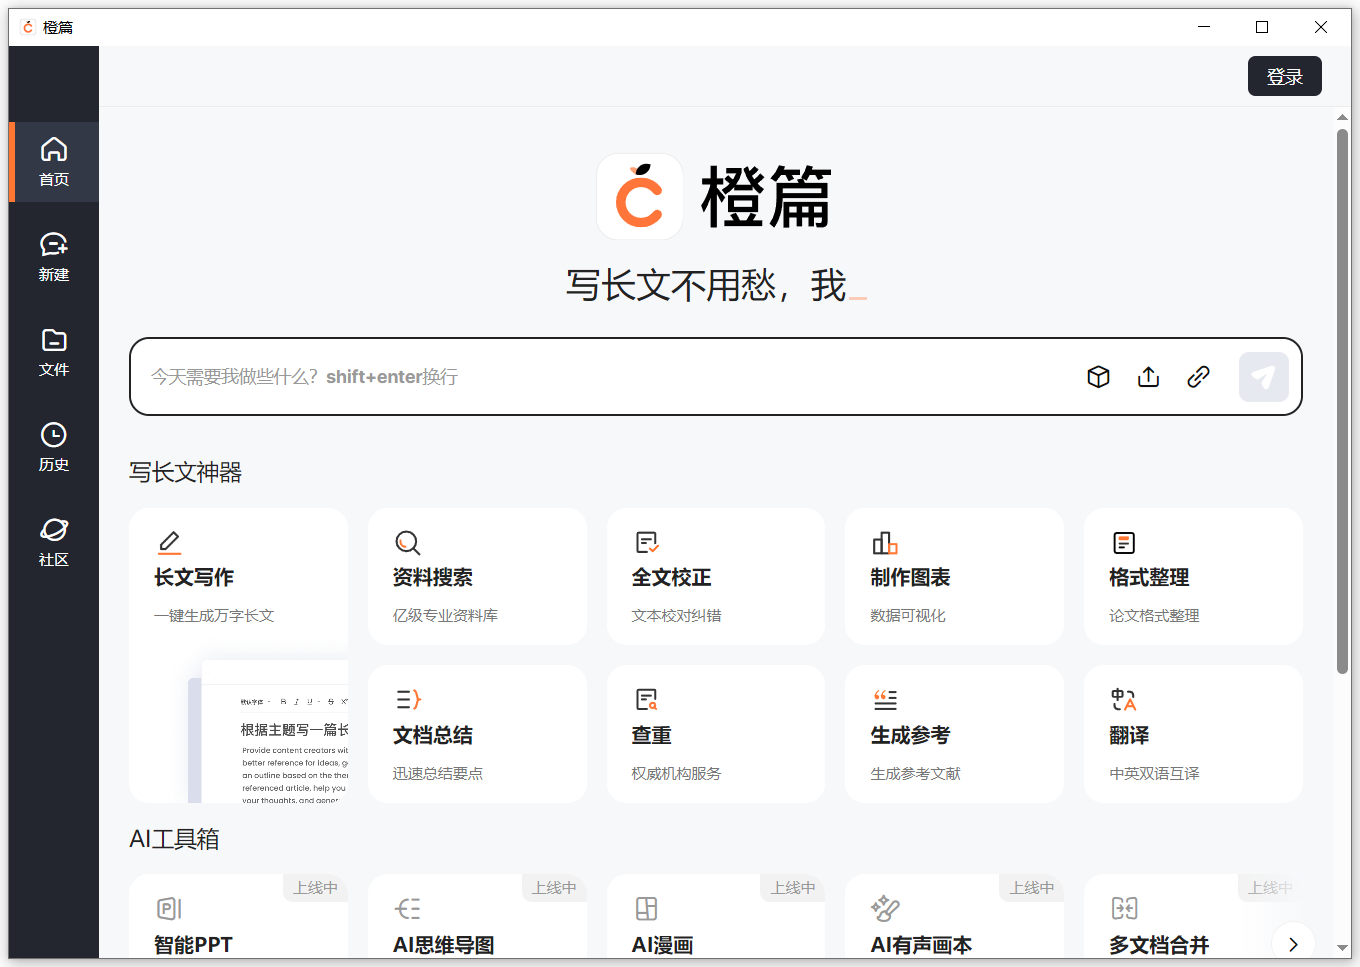
Task: Click the 多文档合并 merge icon
Action: (x=1124, y=908)
